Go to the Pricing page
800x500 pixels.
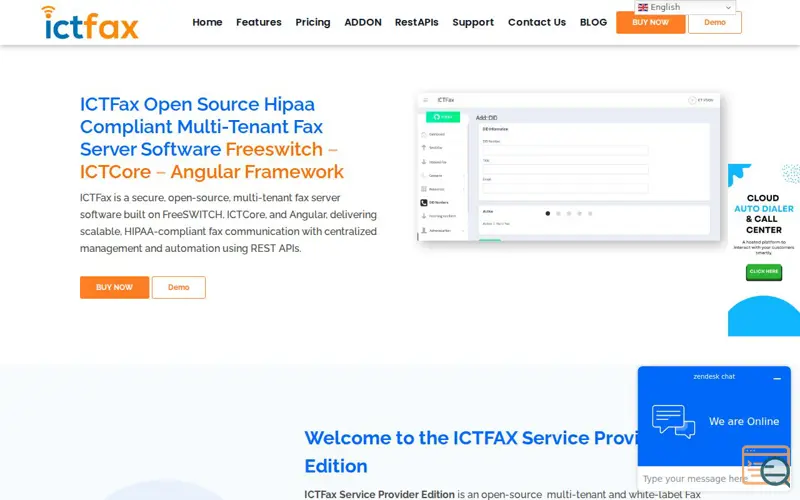coord(313,22)
